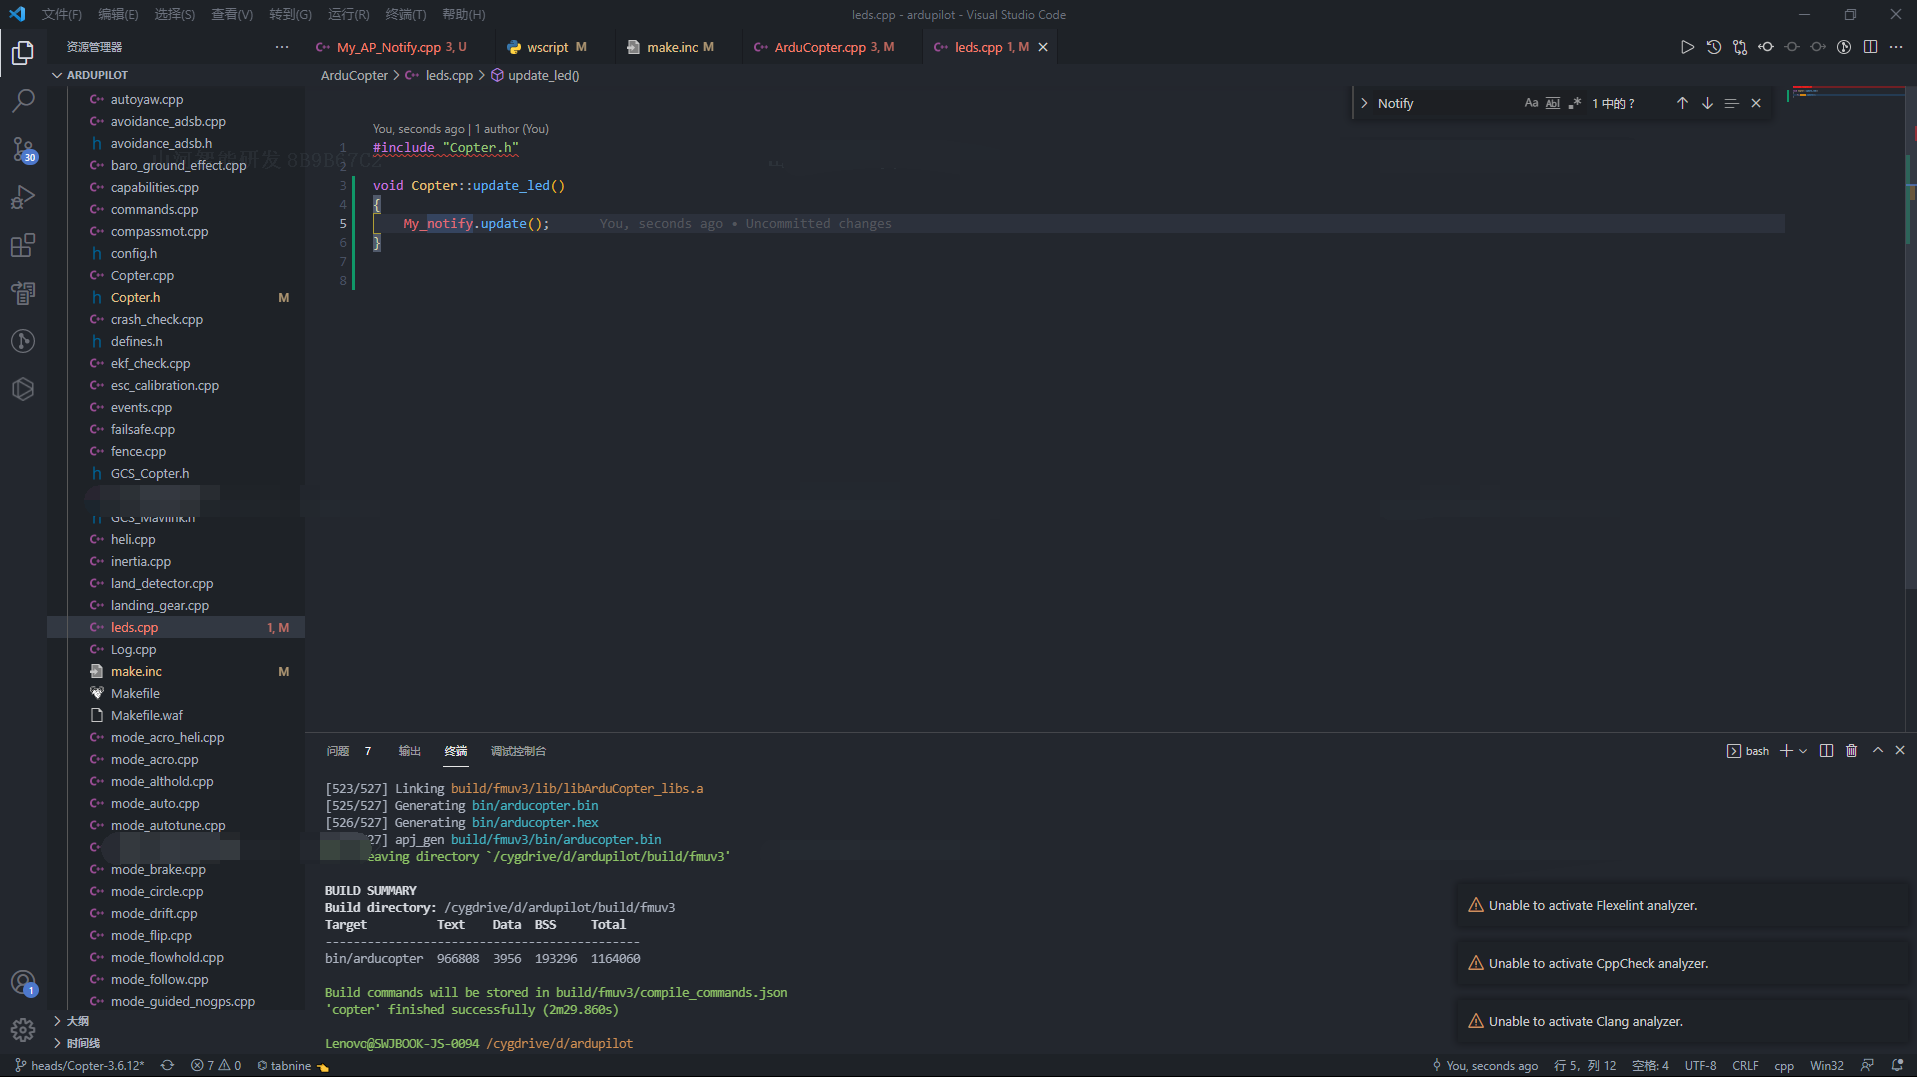Open the Explorer view in activity bar
Viewport: 1917px width, 1077px height.
coord(23,53)
